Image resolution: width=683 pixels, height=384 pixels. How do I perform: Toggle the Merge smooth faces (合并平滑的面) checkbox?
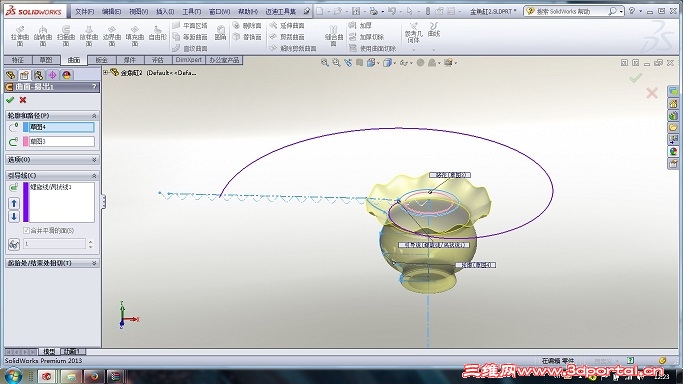pyautogui.click(x=26, y=230)
